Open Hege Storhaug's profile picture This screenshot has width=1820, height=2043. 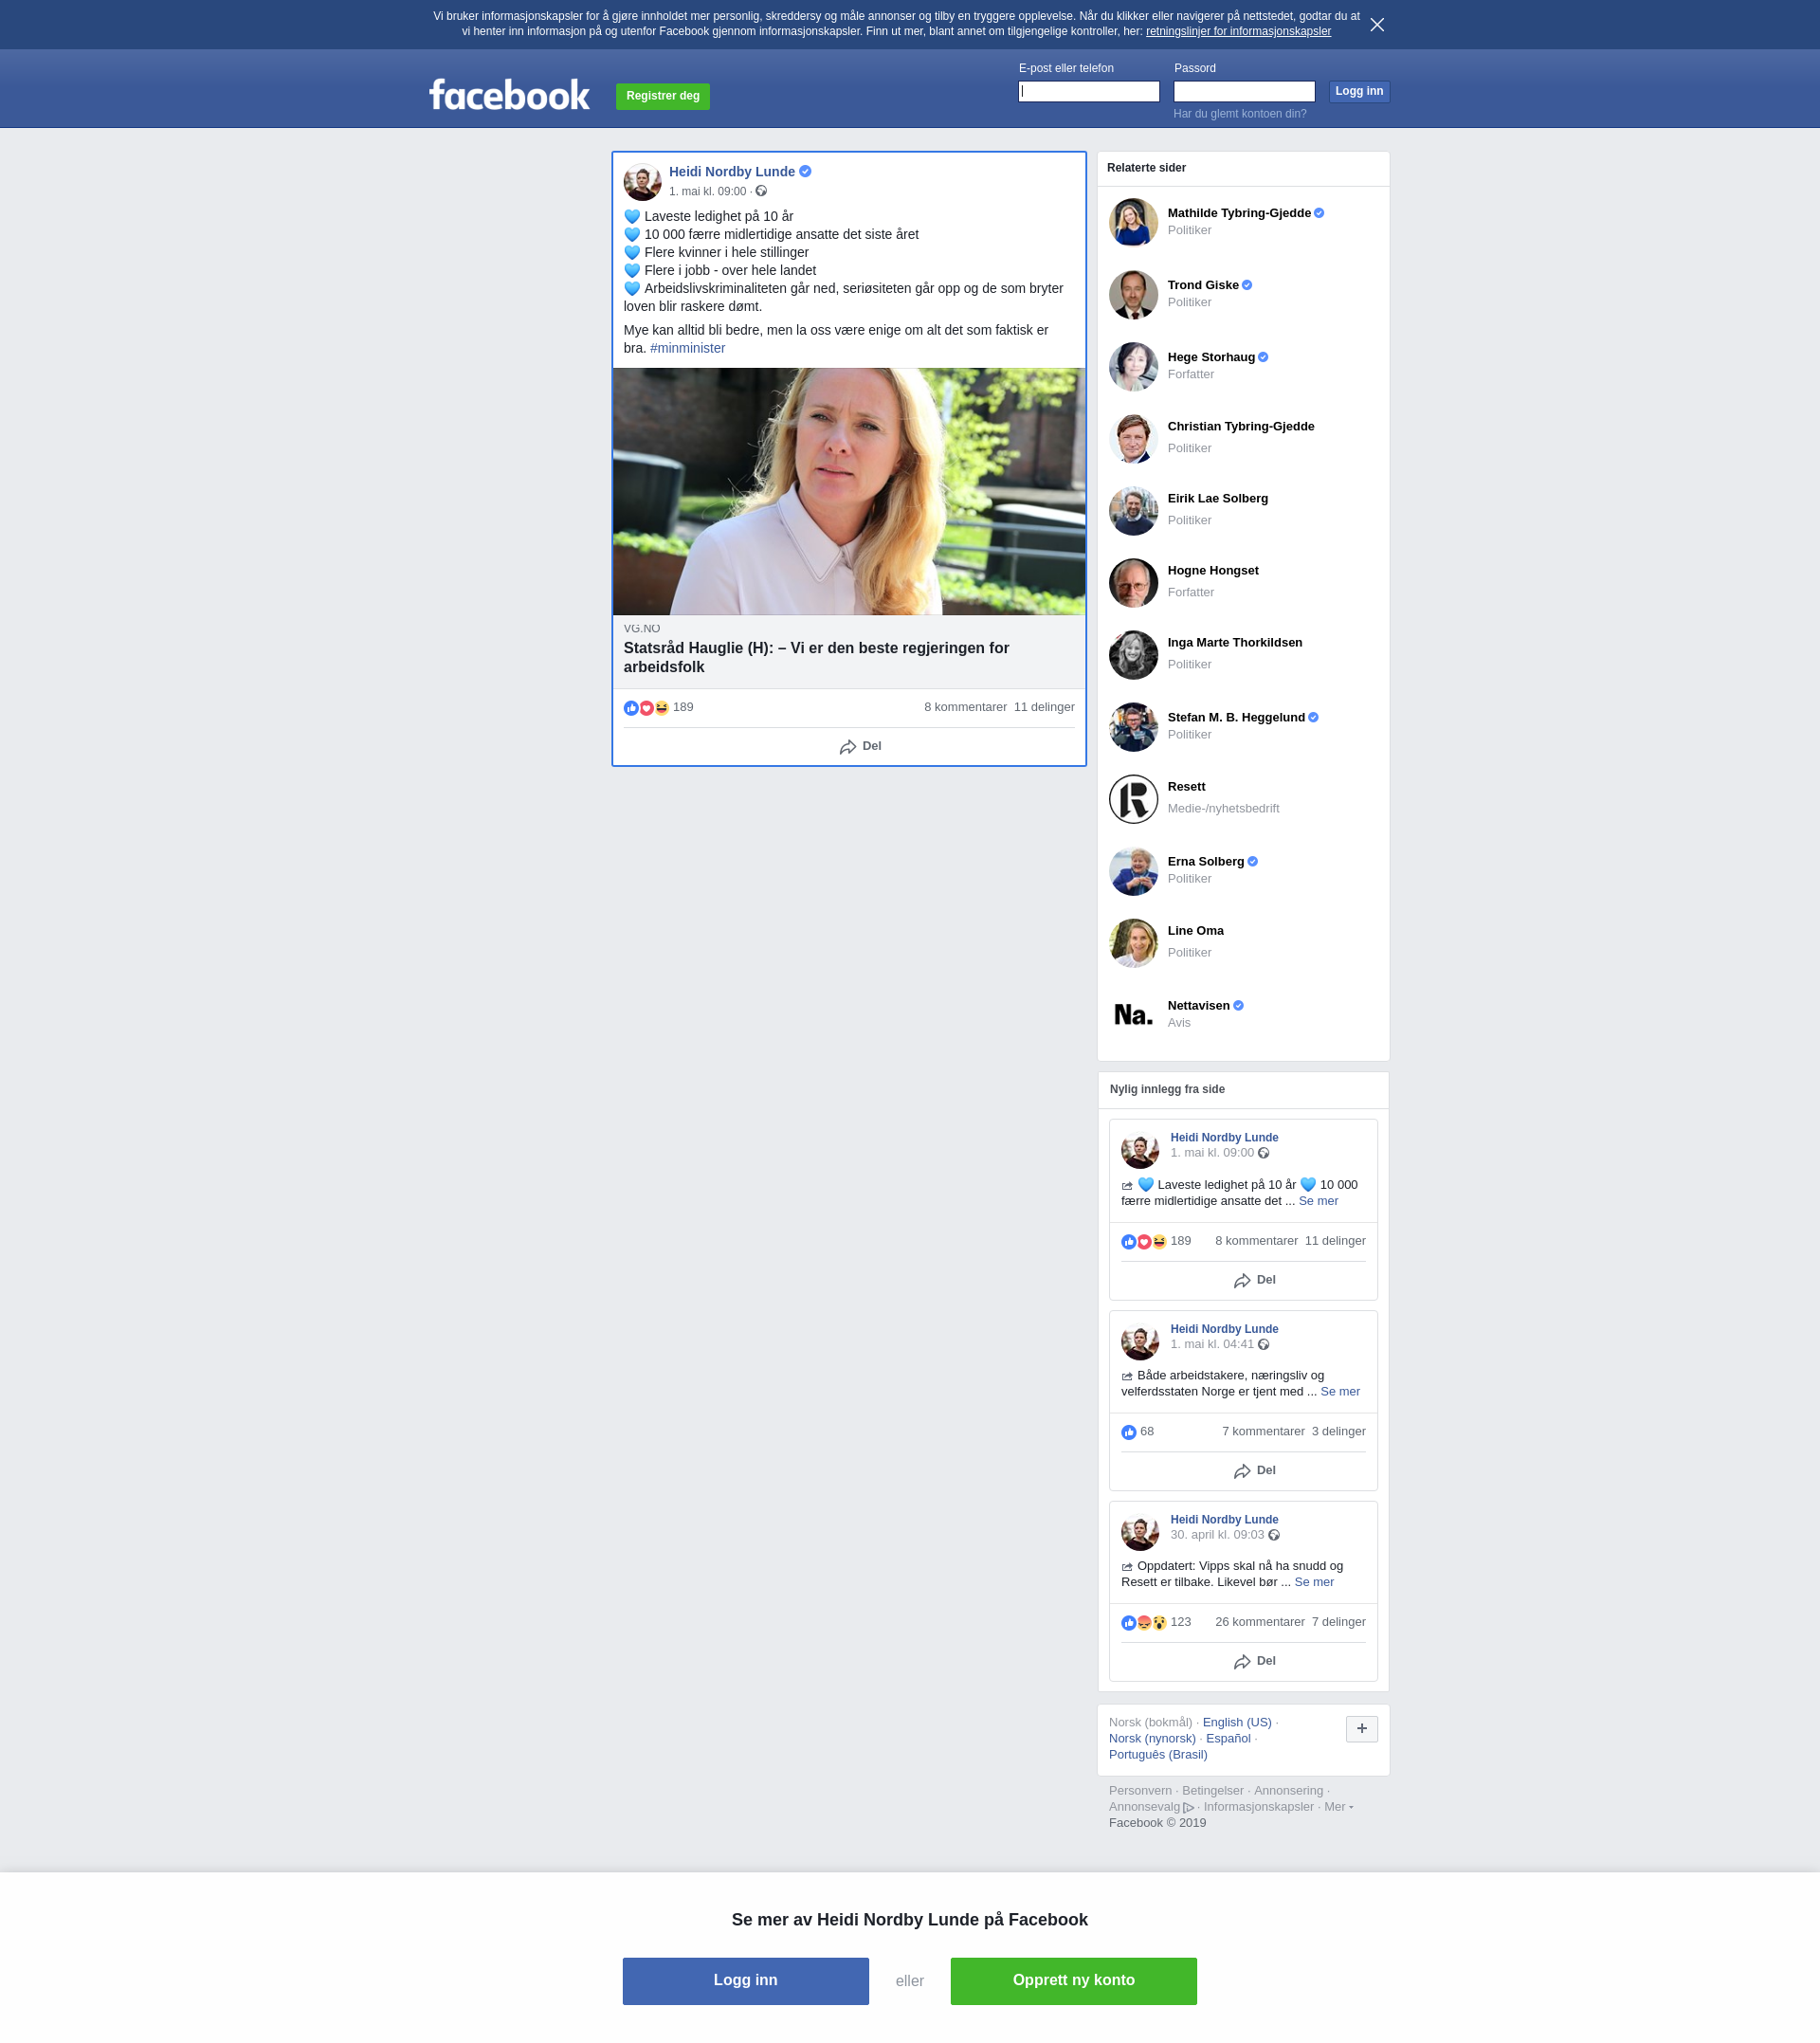[1133, 367]
